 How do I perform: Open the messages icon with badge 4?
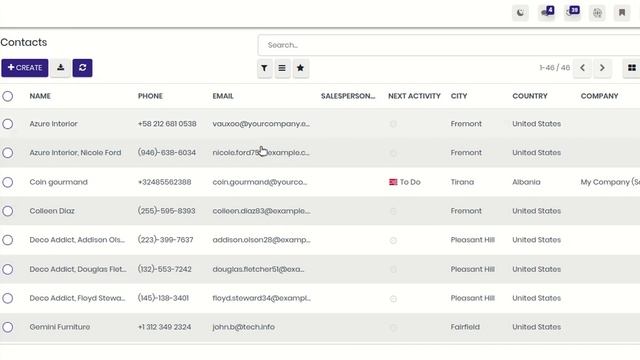coord(547,13)
